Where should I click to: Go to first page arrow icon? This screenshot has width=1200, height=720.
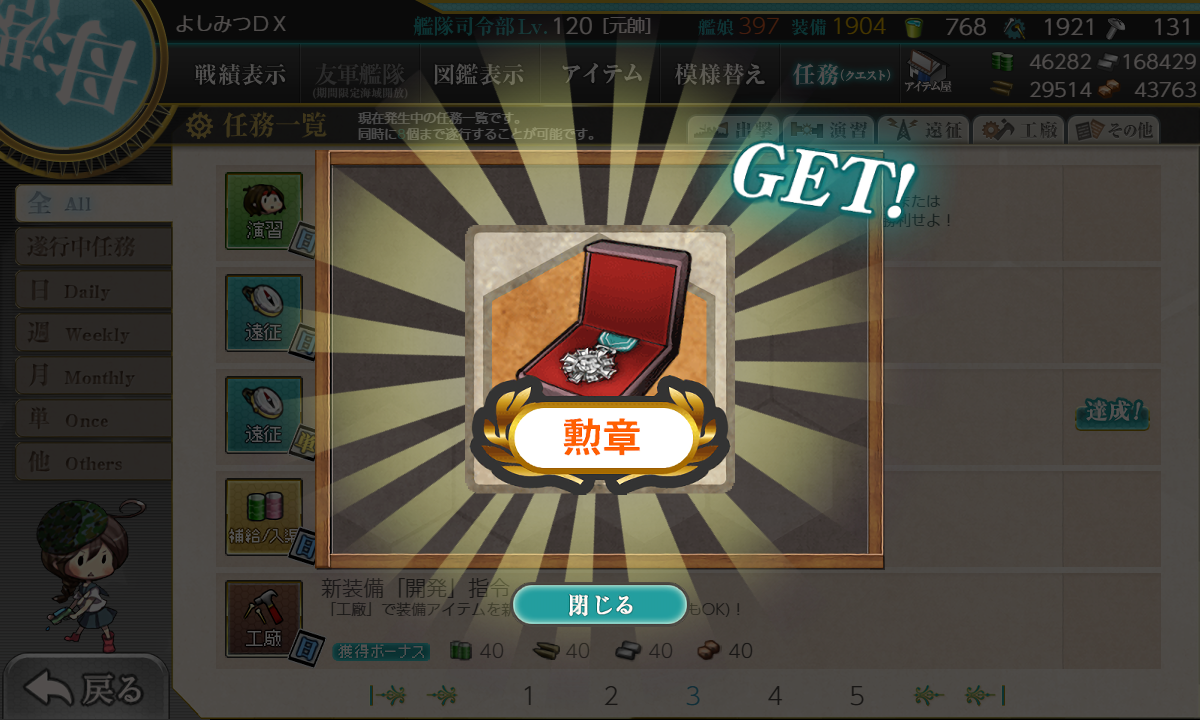pyautogui.click(x=389, y=695)
